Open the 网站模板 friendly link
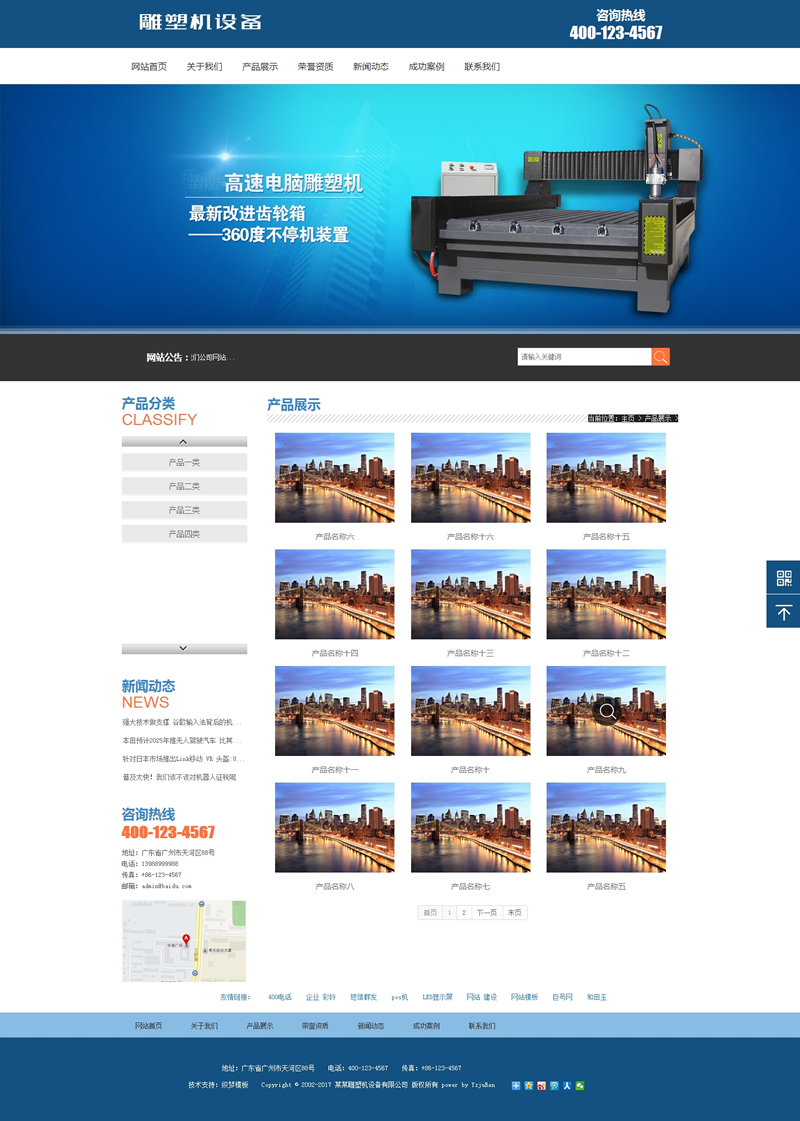 524,997
